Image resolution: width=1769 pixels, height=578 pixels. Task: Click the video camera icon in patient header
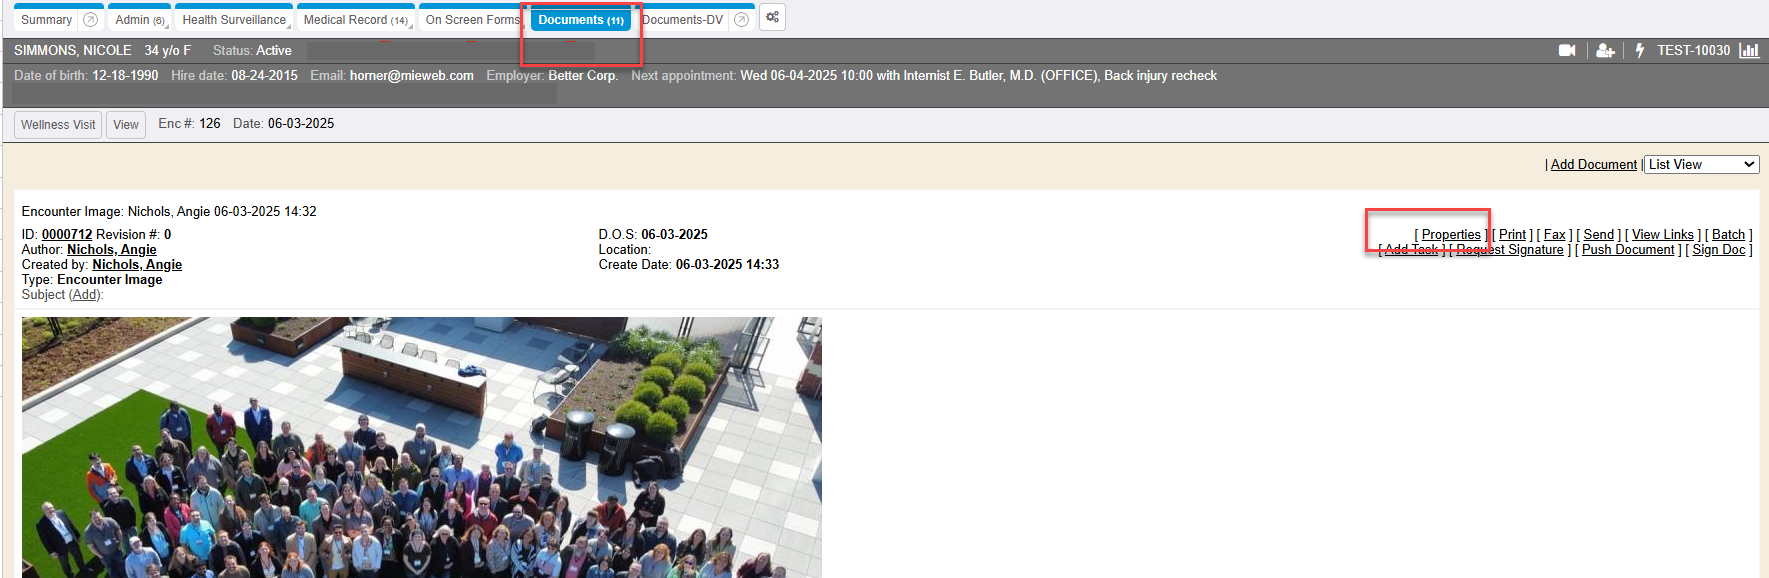1566,51
